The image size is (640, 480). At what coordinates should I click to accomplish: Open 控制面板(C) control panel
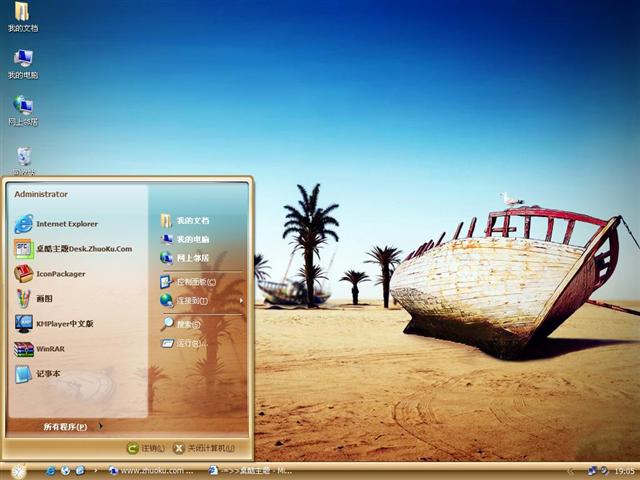[x=188, y=282]
